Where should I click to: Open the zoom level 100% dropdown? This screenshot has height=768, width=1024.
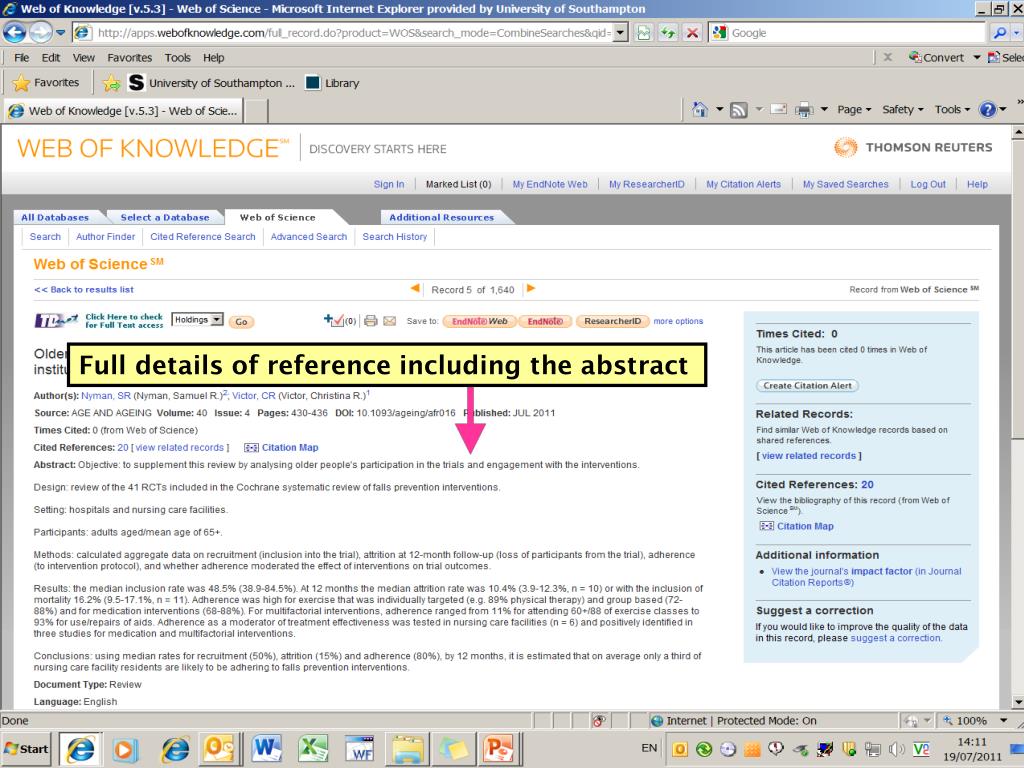click(x=1004, y=720)
